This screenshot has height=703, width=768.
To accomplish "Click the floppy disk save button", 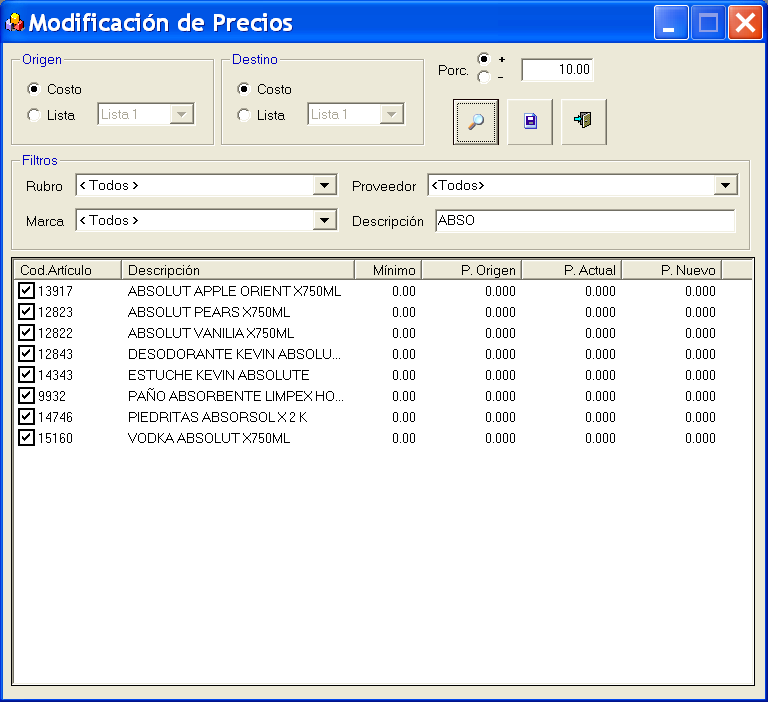I will coord(530,122).
